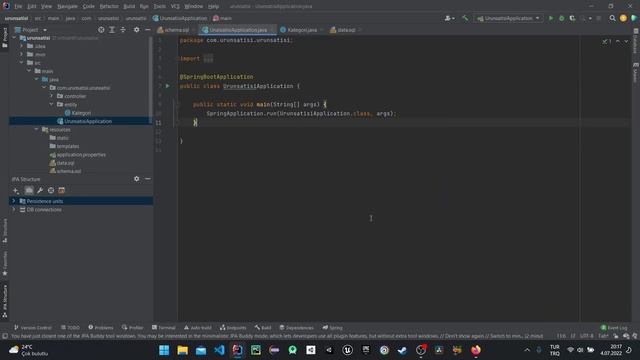Collapse the urunsatisi root project node
This screenshot has width=640, height=360.
(x=14, y=38)
